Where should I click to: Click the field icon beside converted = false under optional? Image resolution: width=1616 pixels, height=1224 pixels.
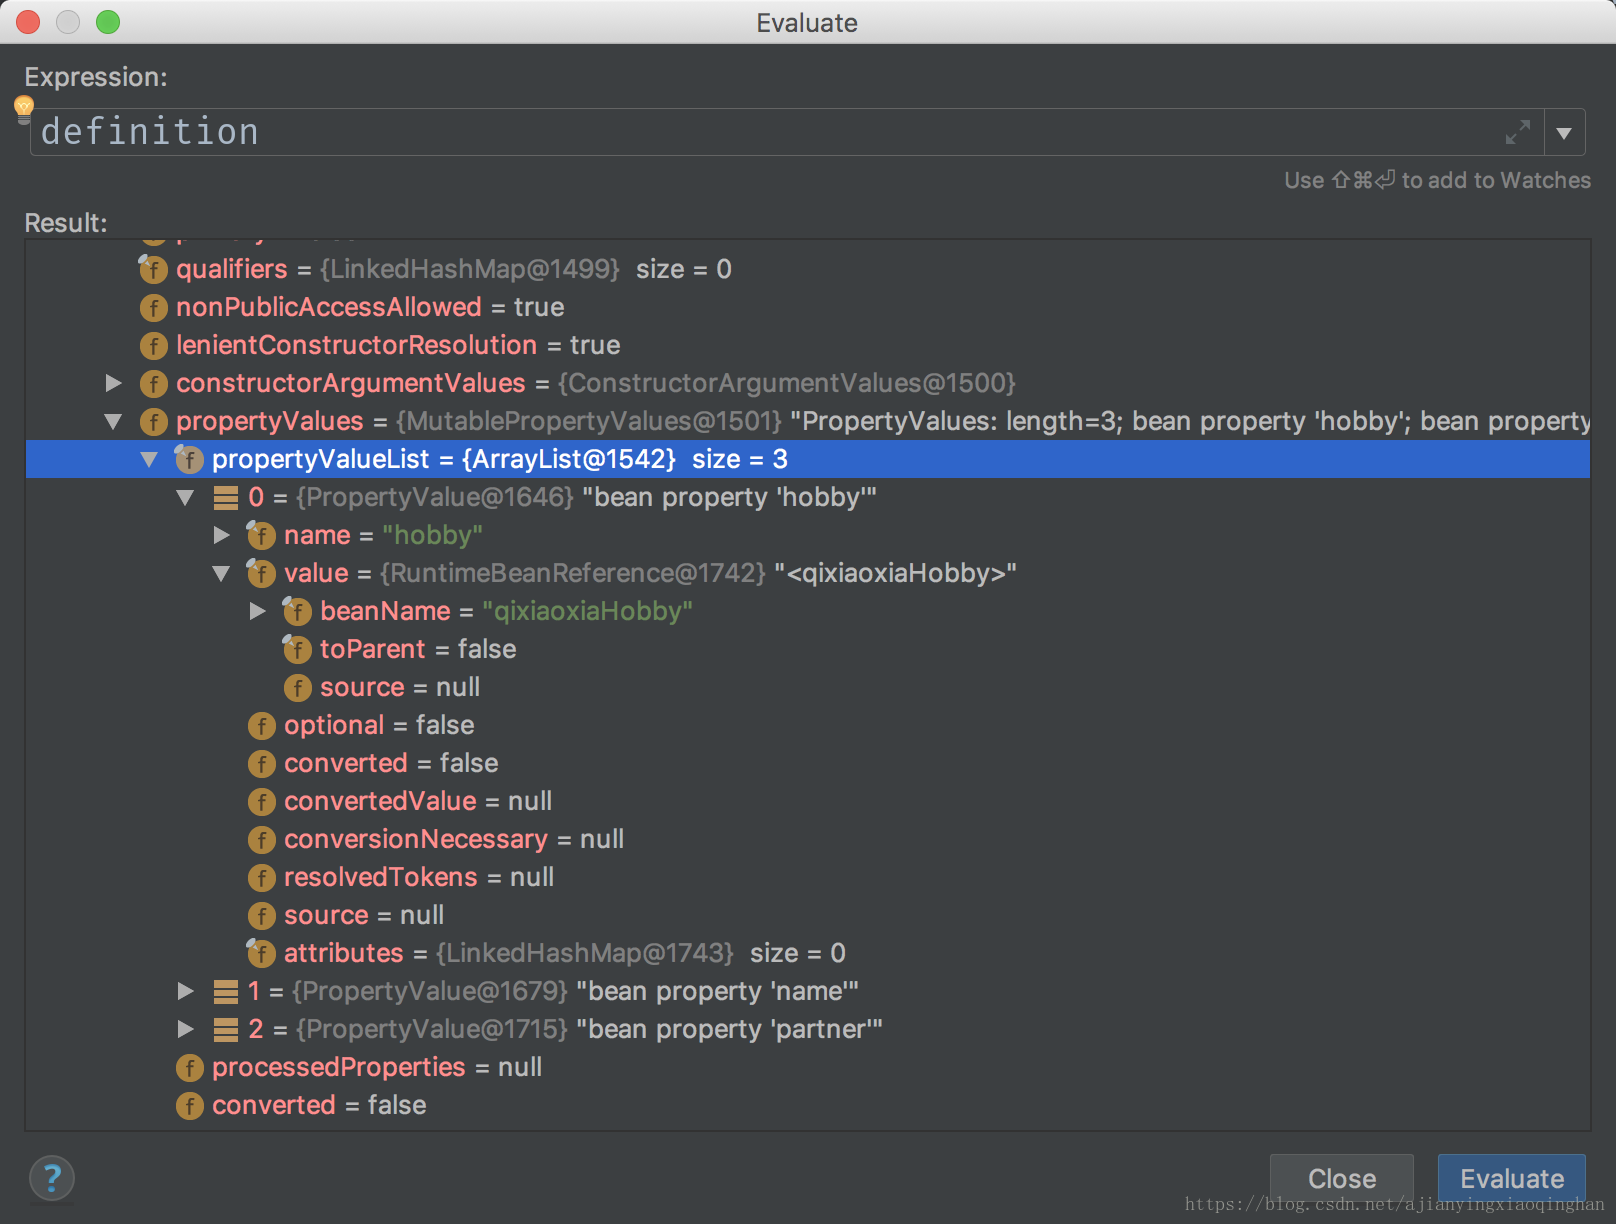(261, 763)
